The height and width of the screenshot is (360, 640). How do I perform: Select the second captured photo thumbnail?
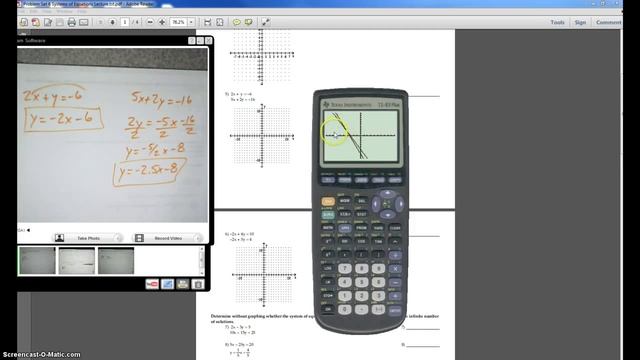pyautogui.click(x=77, y=260)
